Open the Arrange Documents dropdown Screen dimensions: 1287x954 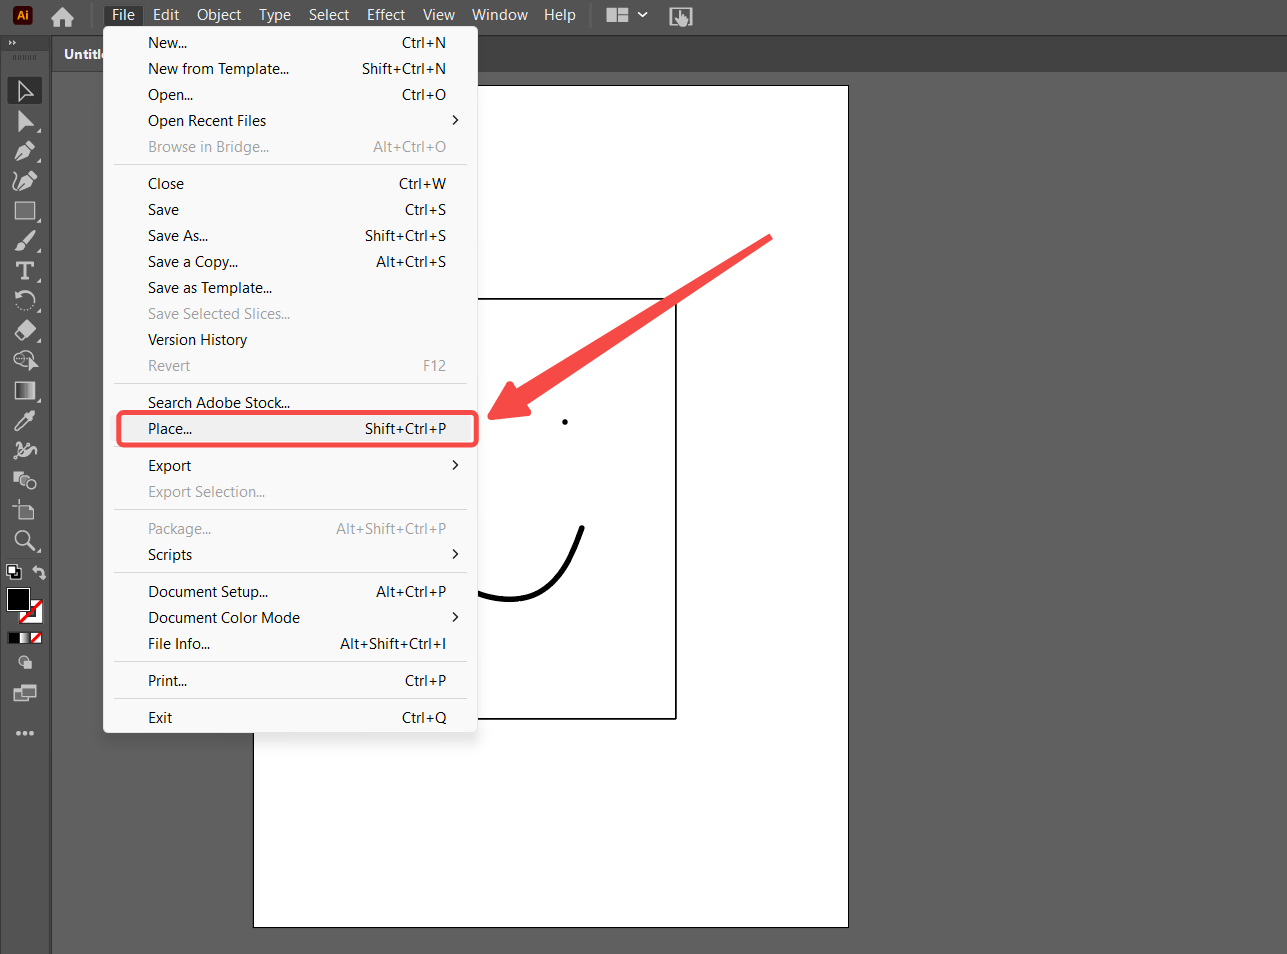tap(627, 15)
